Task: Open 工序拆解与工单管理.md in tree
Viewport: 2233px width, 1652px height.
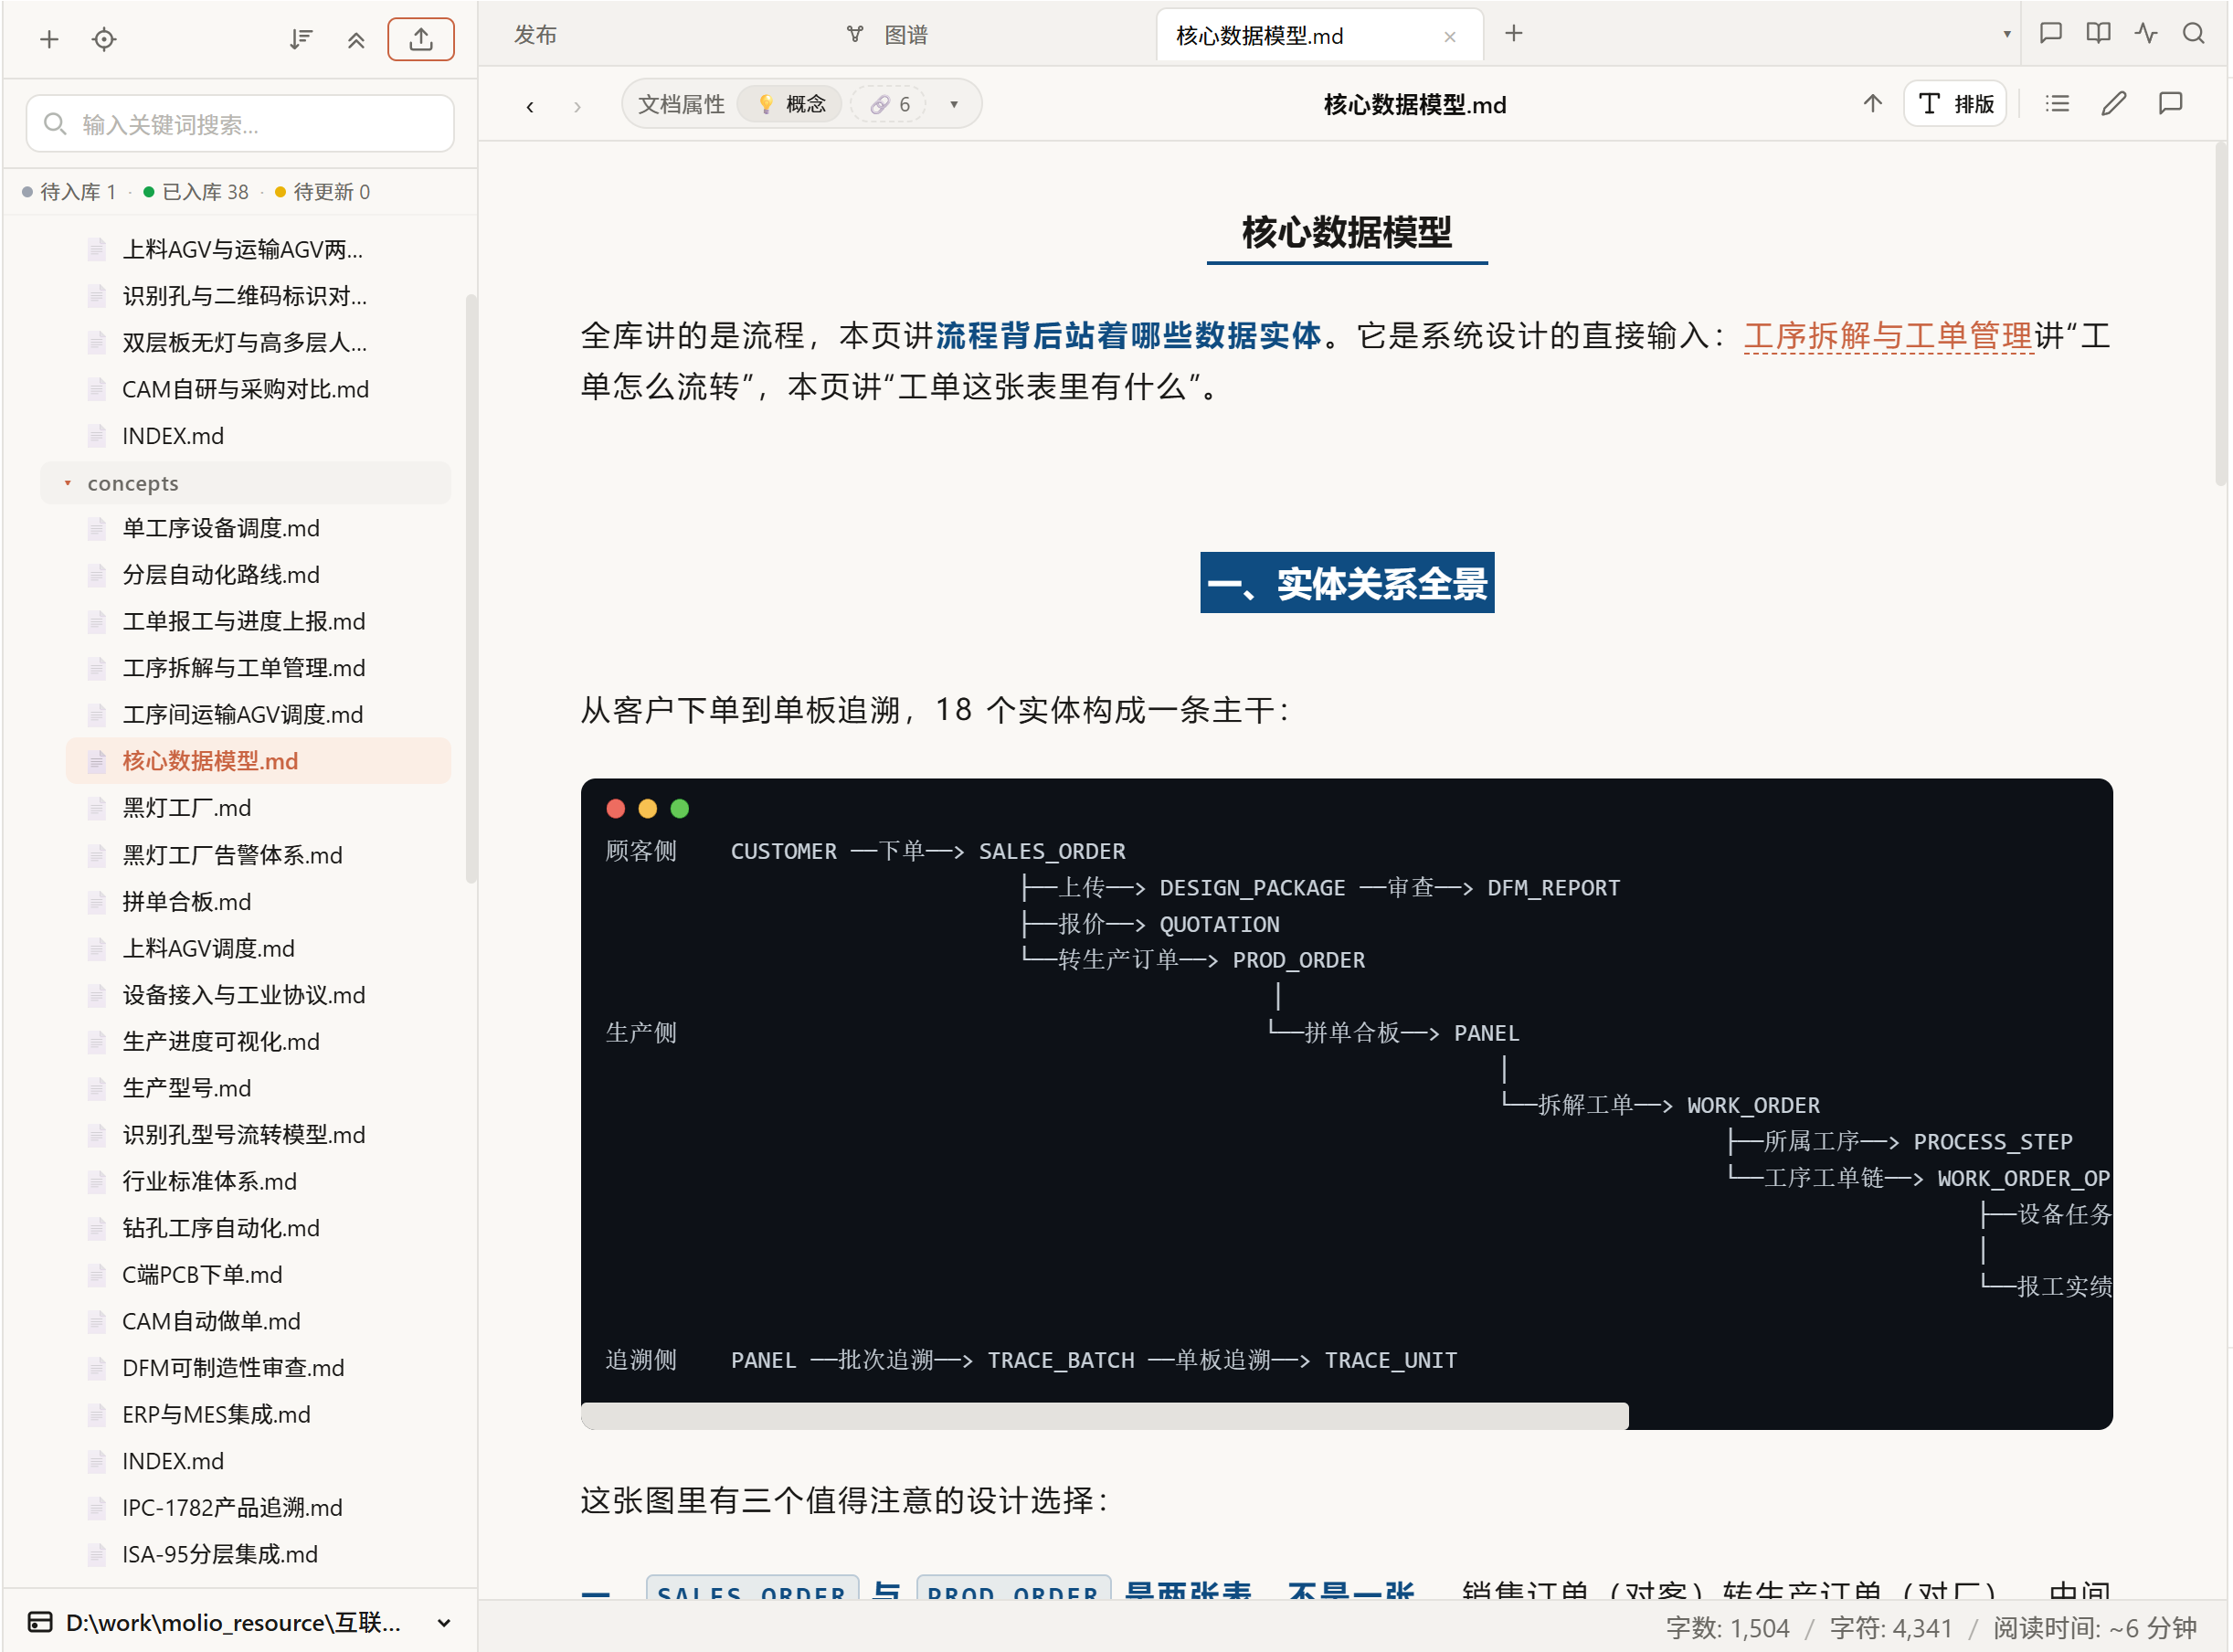Action: (x=259, y=668)
